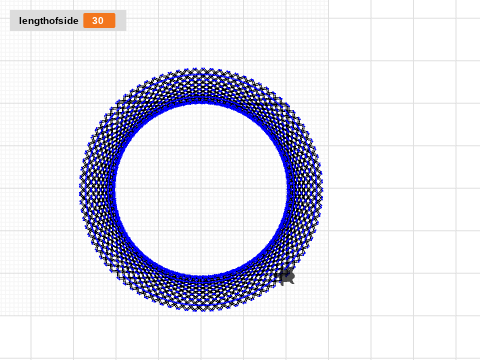480x360 pixels.
Task: Select the lengthofside variable label
Action: (x=49, y=21)
